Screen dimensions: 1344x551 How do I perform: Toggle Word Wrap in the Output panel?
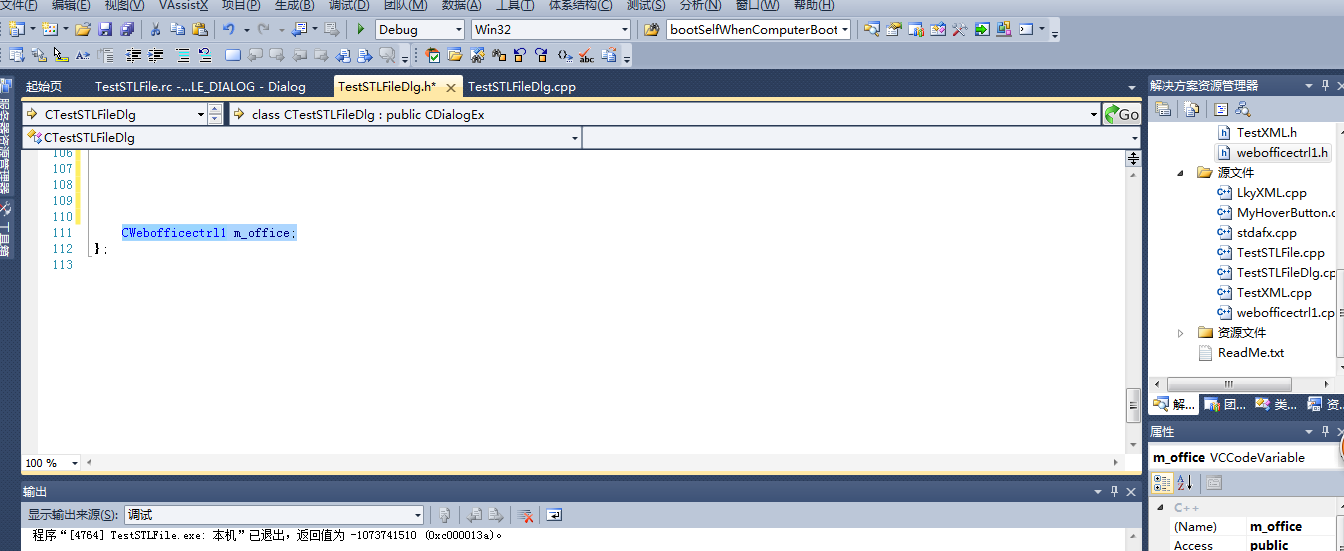[x=554, y=515]
